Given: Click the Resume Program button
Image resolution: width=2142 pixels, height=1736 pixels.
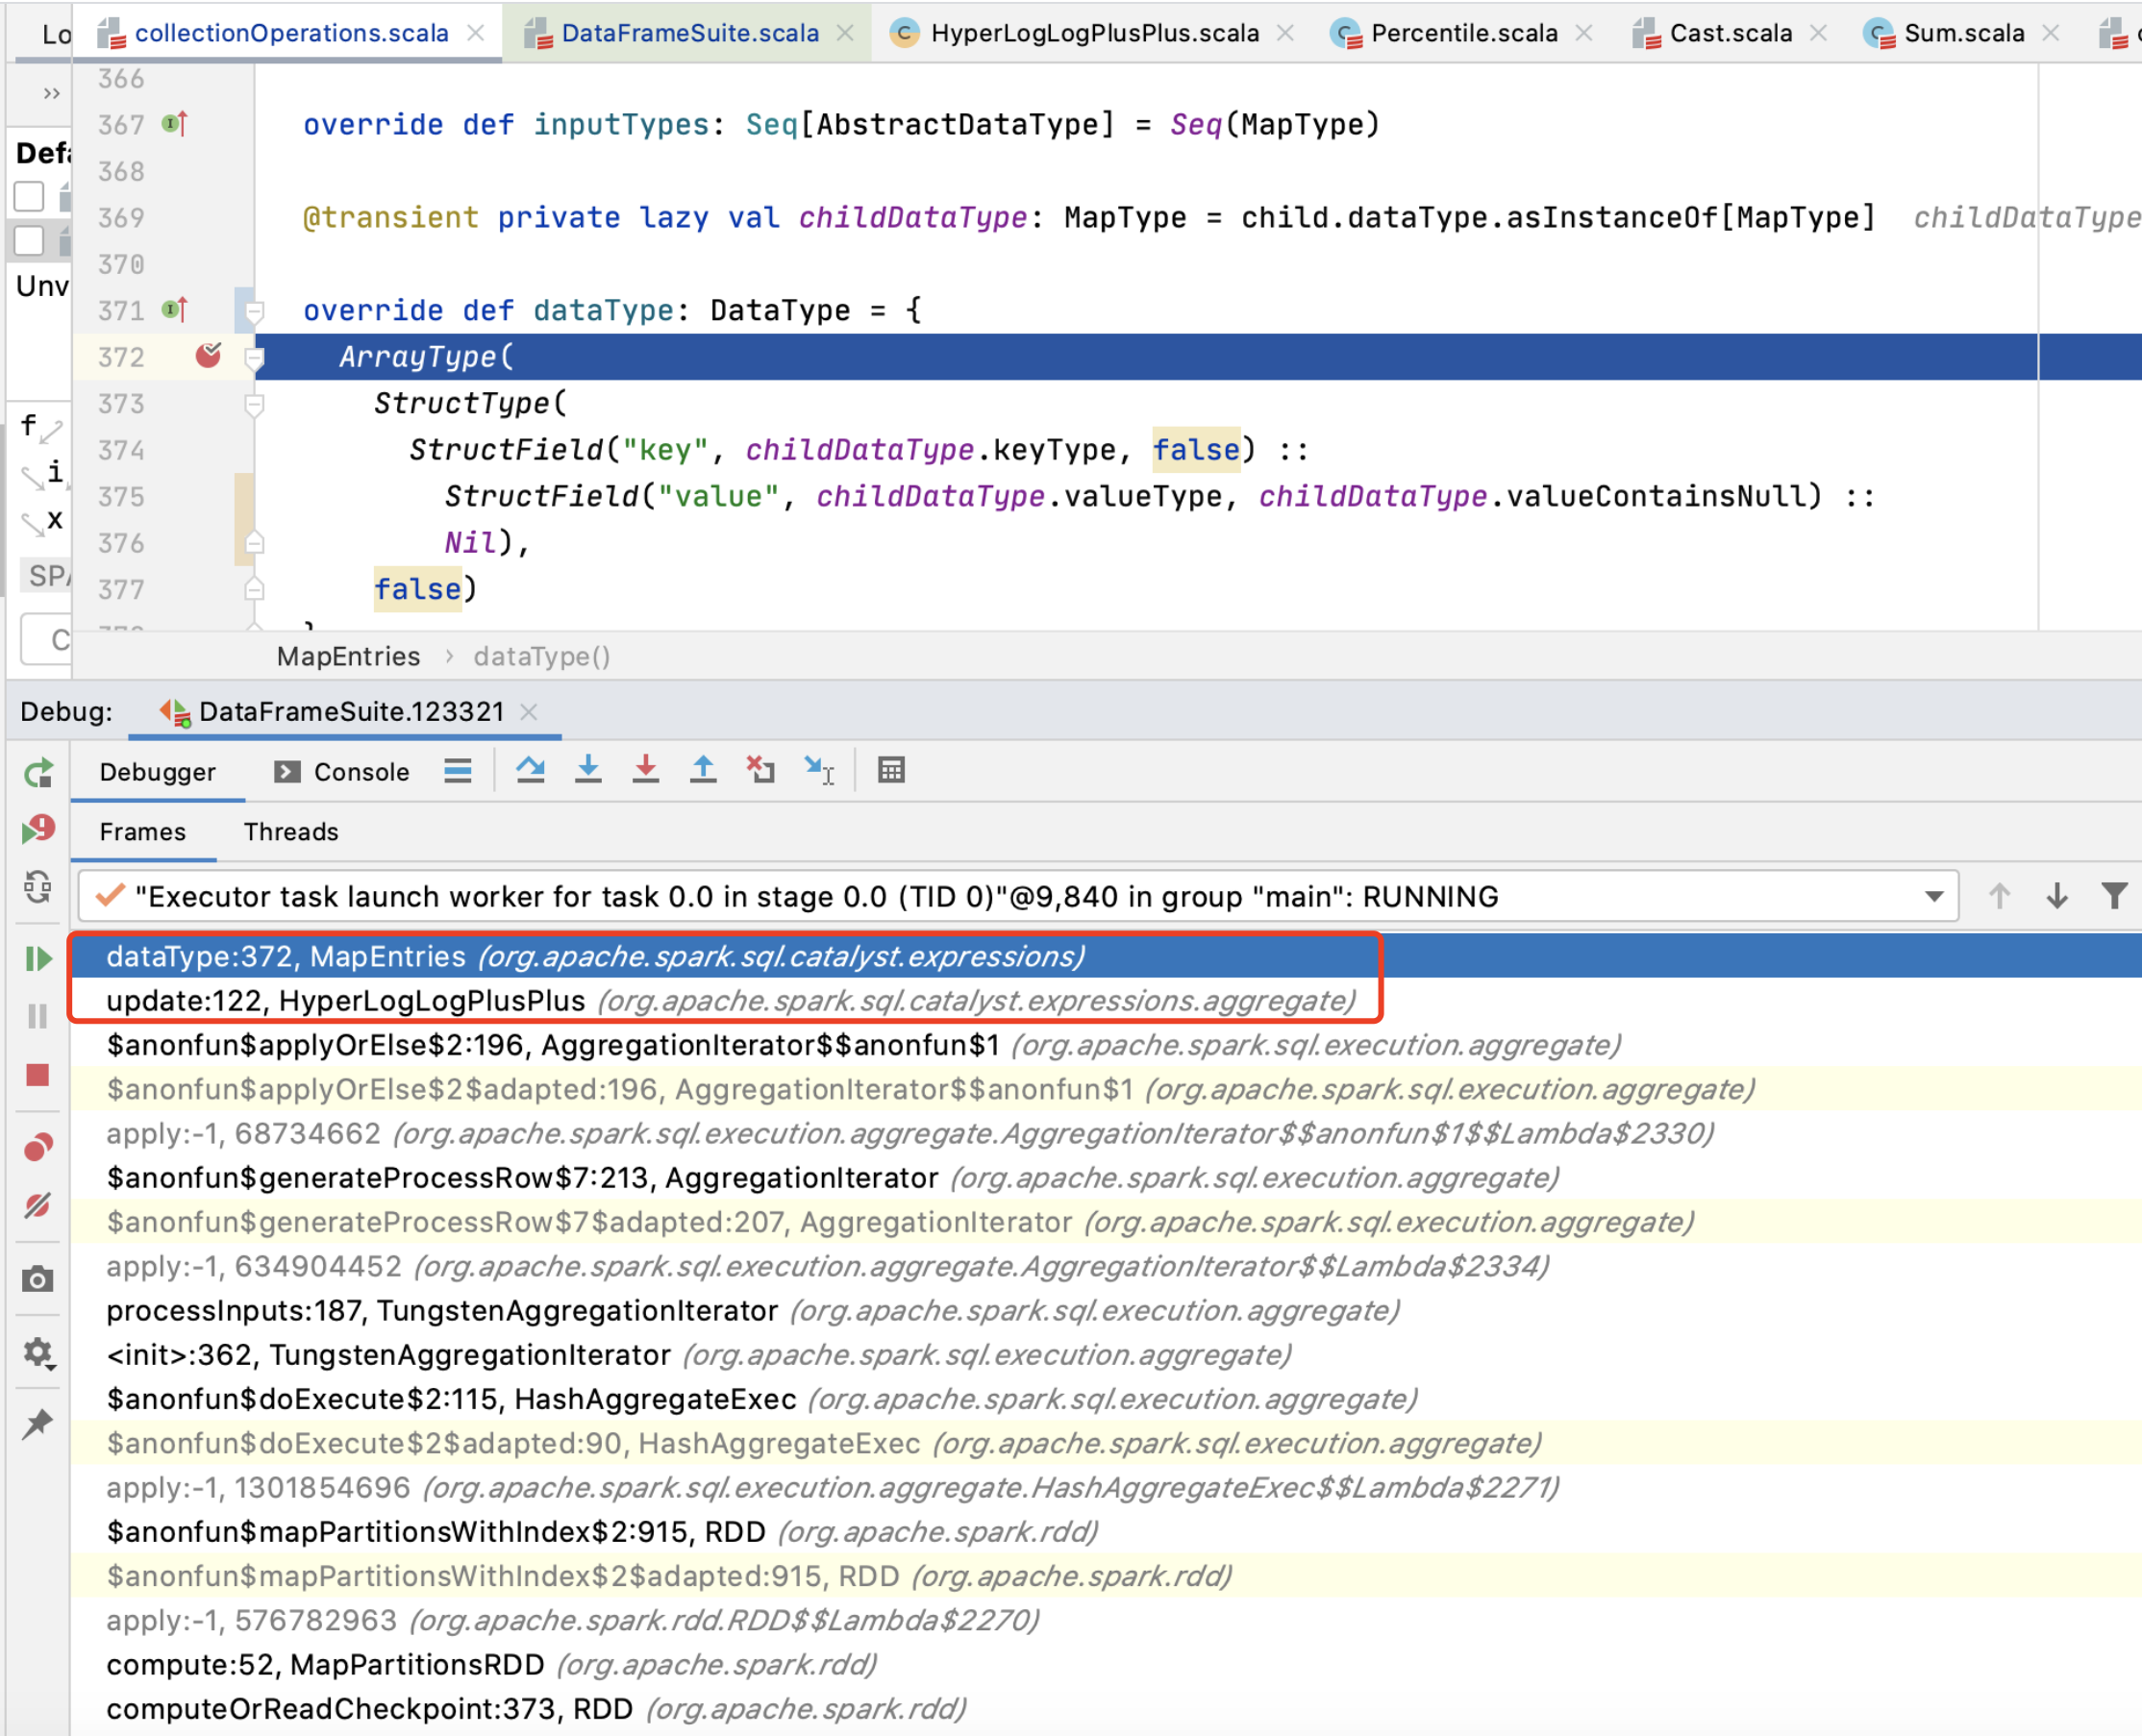Looking at the screenshot, I should [38, 959].
